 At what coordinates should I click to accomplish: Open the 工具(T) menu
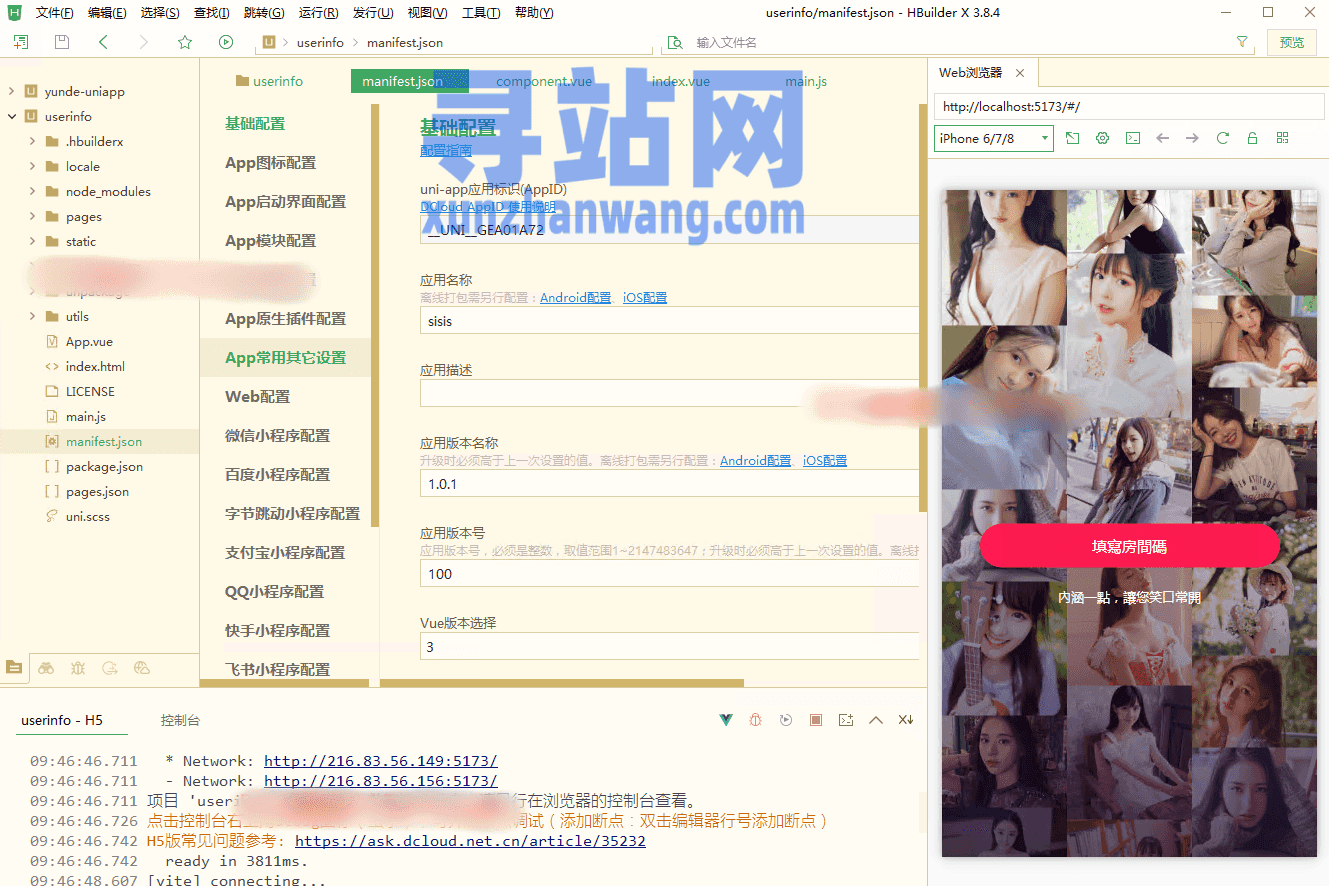pos(481,13)
